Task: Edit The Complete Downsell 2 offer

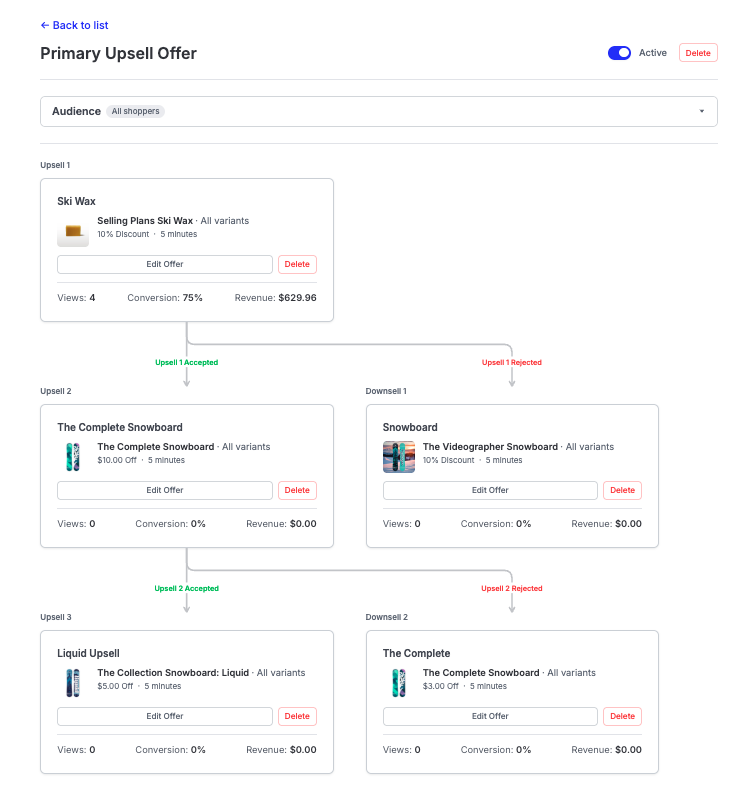Action: tap(490, 716)
